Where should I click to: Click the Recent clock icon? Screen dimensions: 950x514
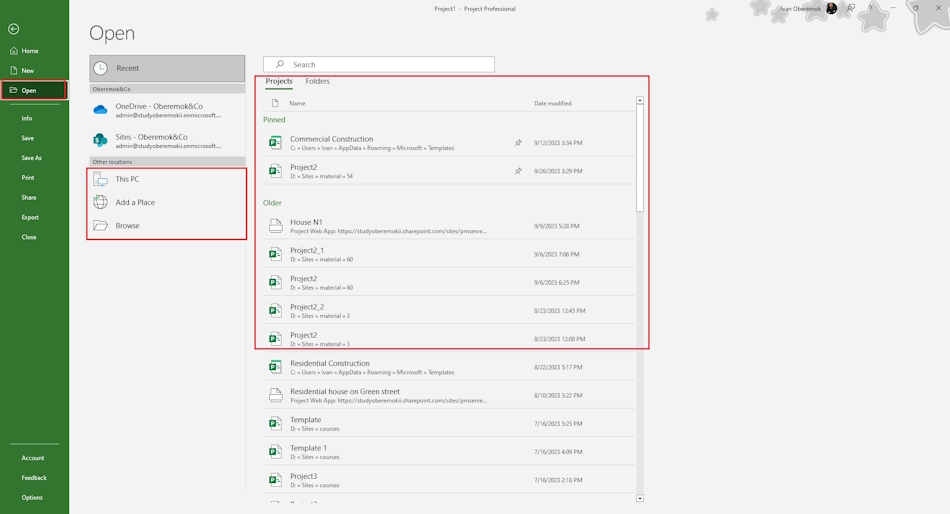[101, 68]
